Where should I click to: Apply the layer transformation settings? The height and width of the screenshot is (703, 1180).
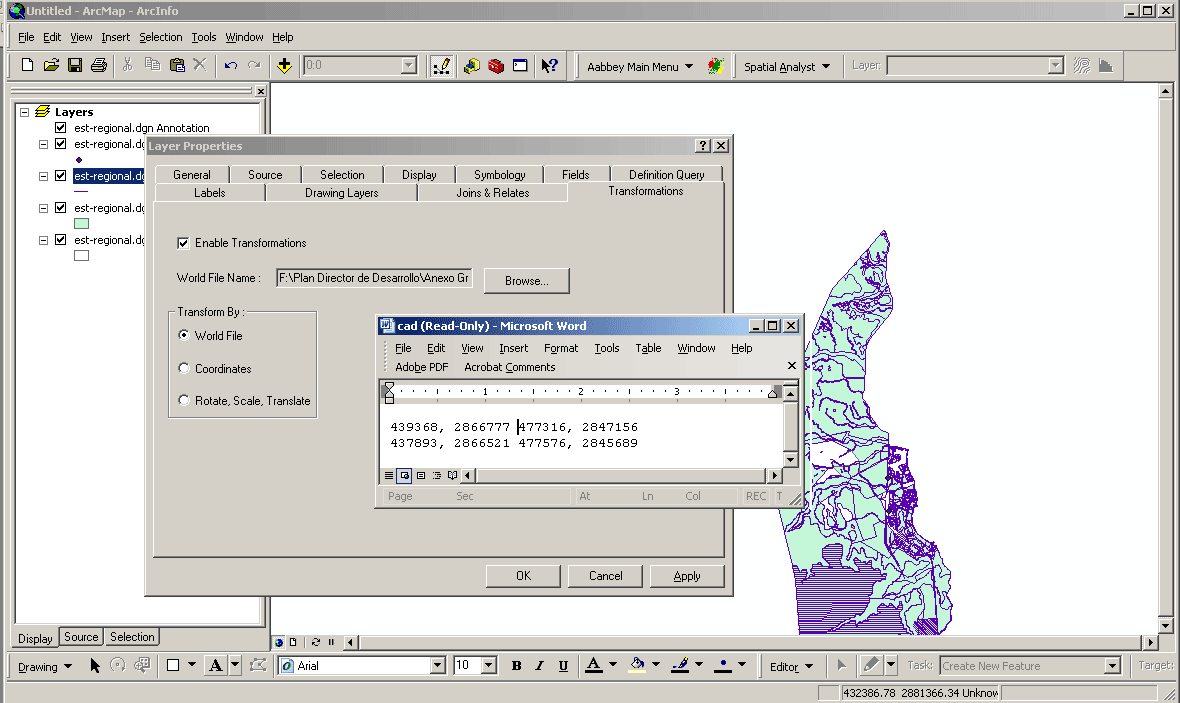coord(687,576)
